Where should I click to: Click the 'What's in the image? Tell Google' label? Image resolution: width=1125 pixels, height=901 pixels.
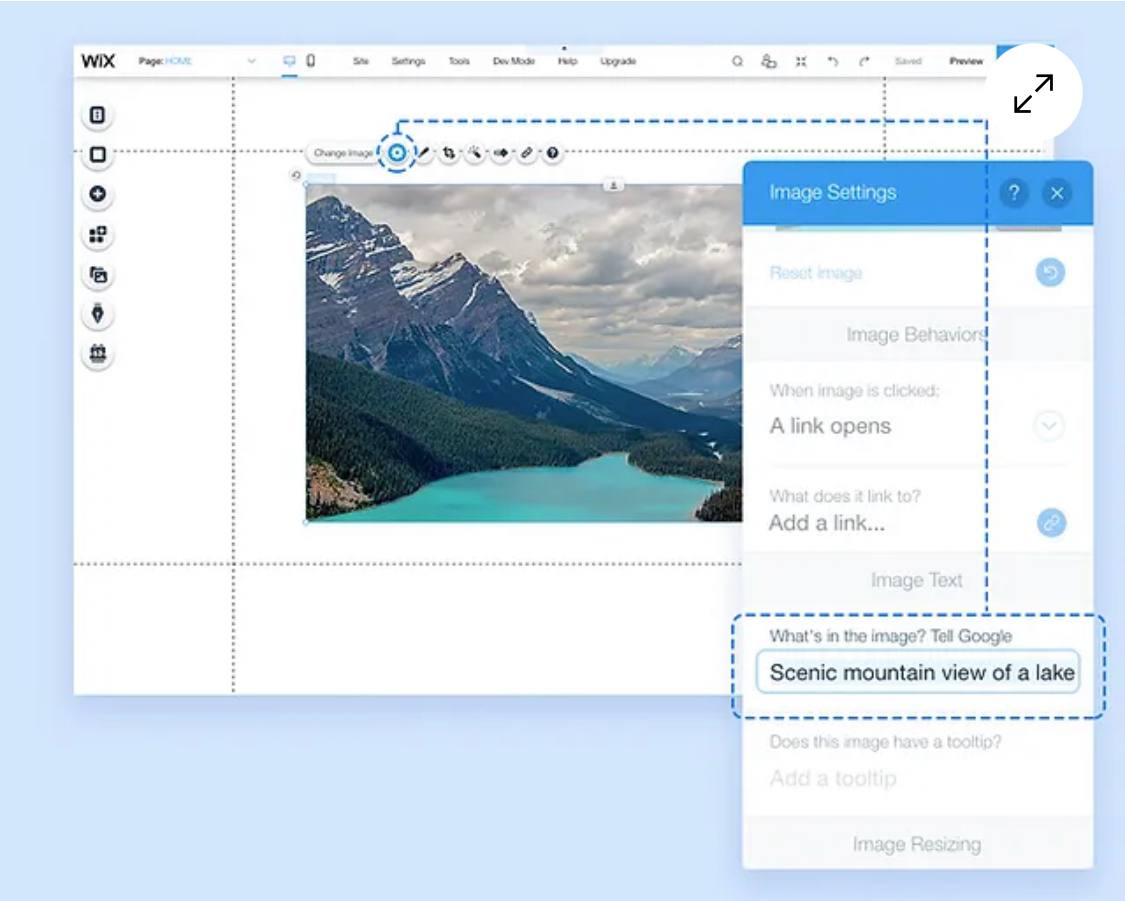tap(890, 636)
